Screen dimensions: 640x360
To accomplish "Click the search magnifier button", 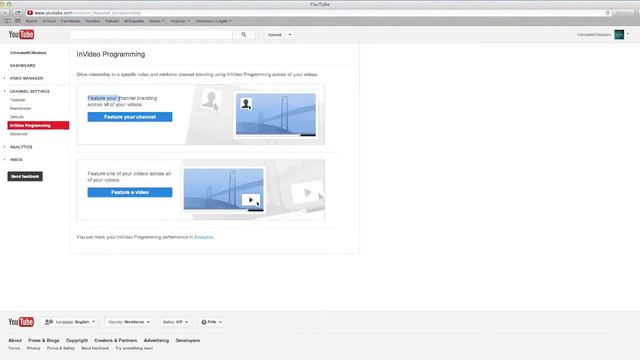I will tap(244, 35).
